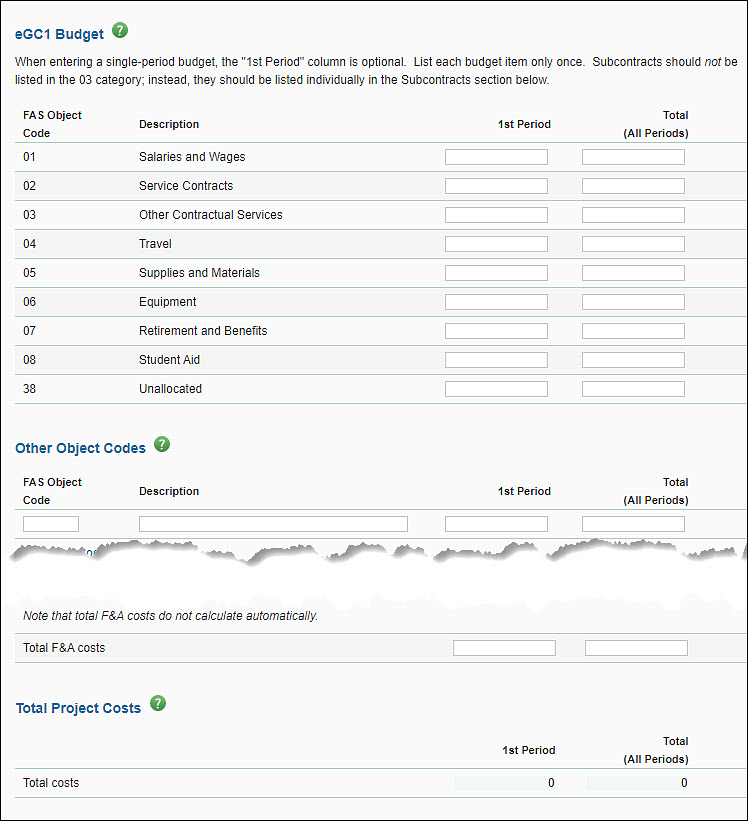The height and width of the screenshot is (821, 748).
Task: Click help icon next to Total Project Costs
Action: click(x=158, y=705)
